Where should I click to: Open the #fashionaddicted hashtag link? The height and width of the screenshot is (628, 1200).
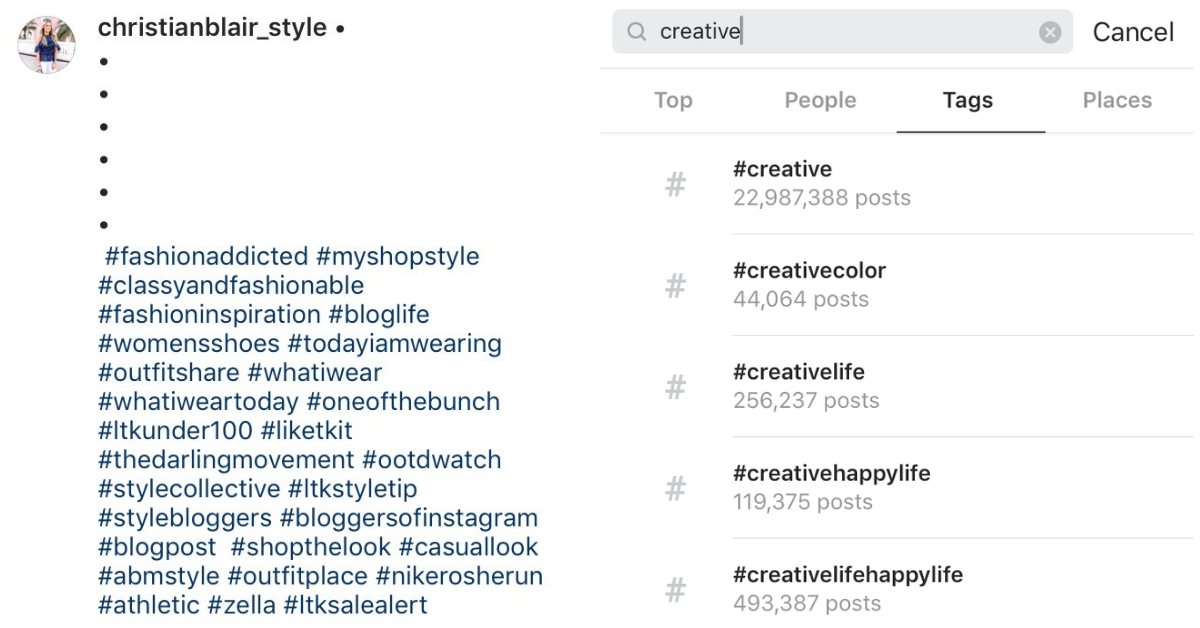point(207,256)
